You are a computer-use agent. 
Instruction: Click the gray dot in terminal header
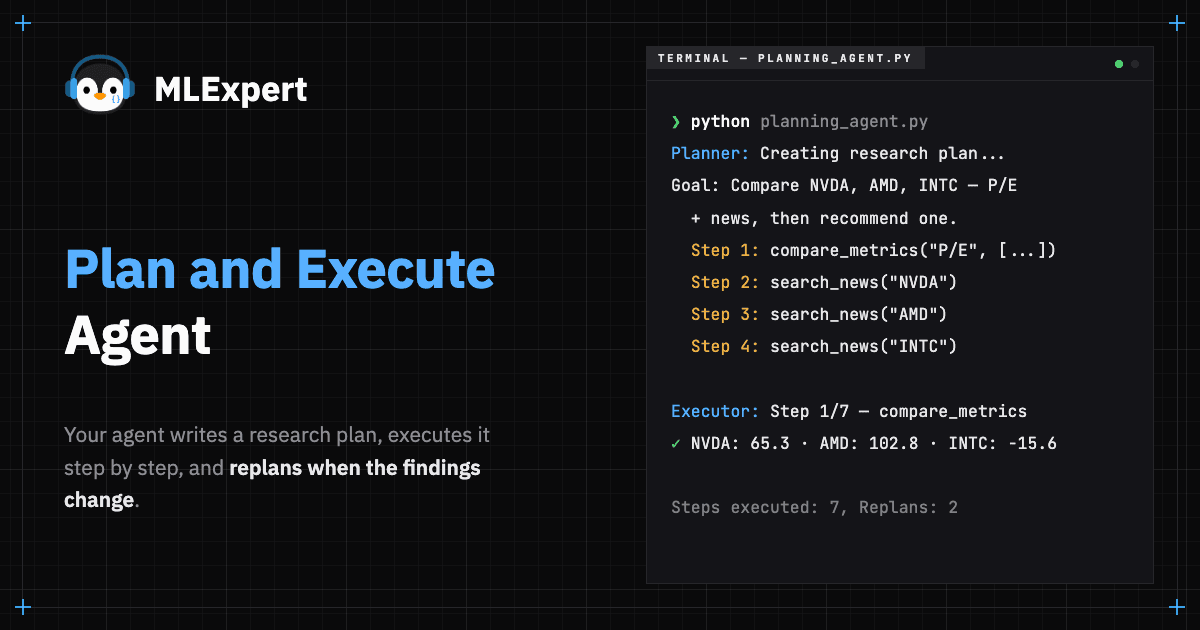pyautogui.click(x=1135, y=64)
